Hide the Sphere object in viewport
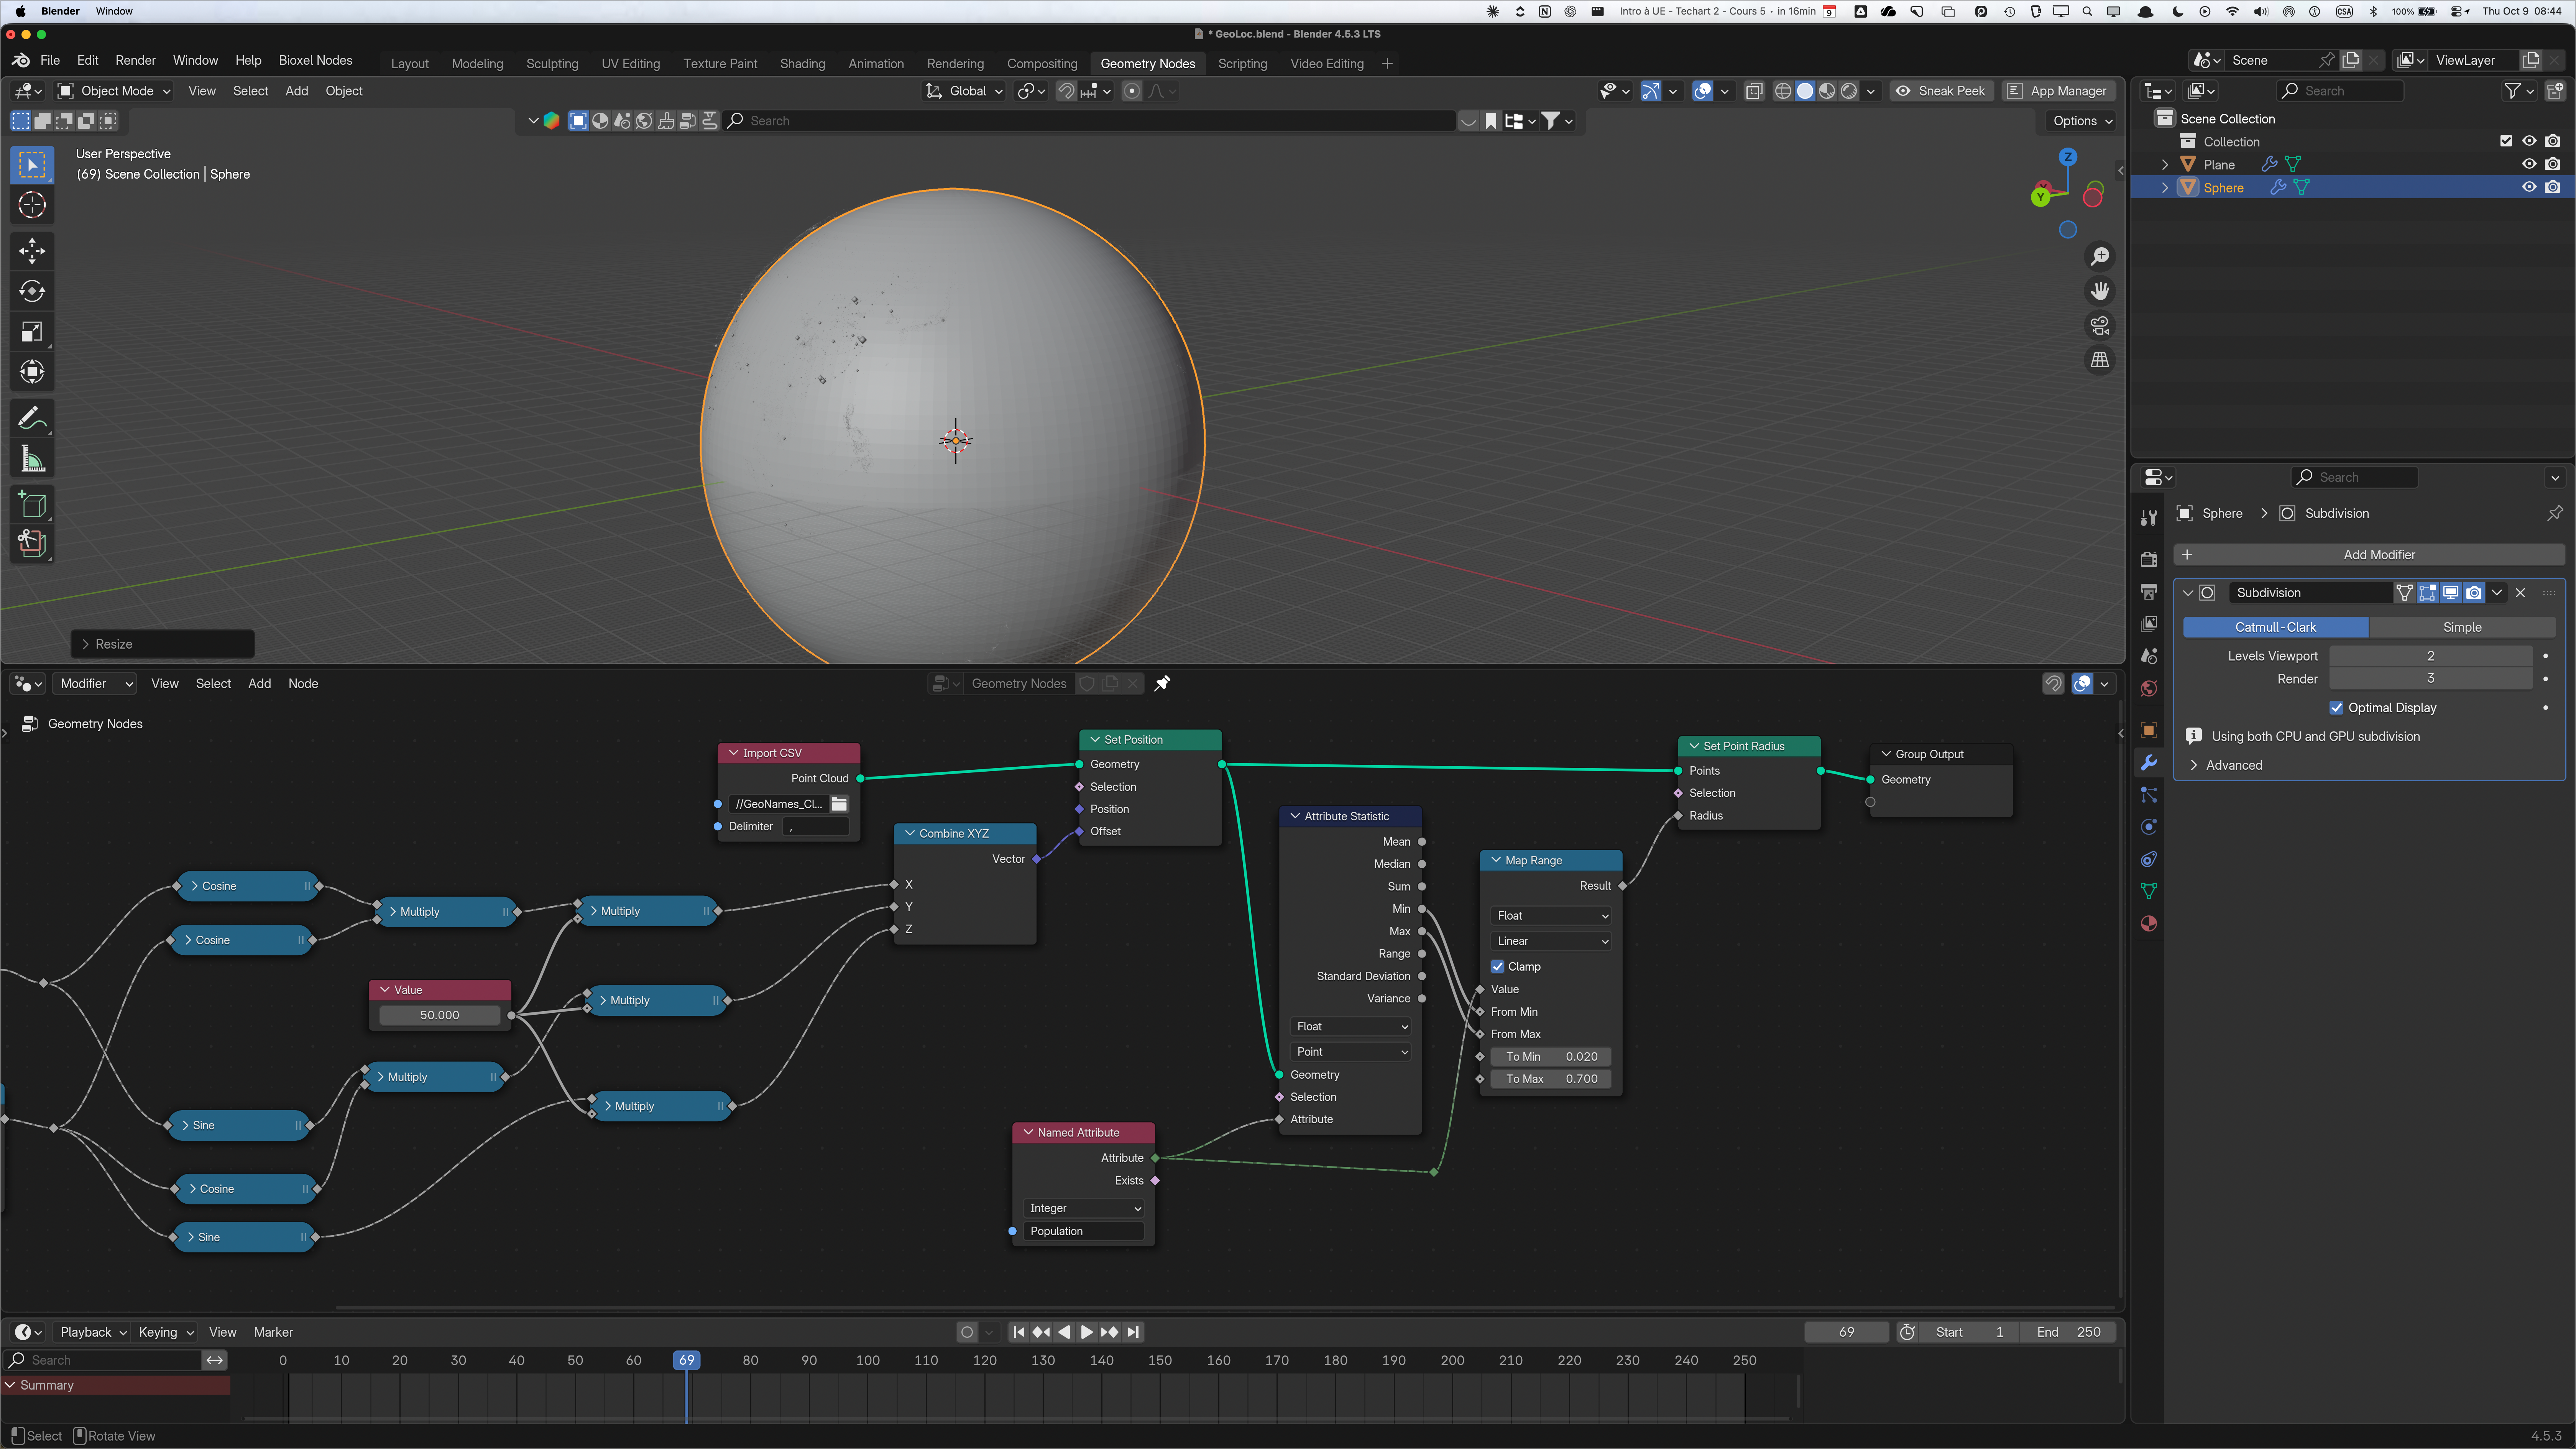Image resolution: width=2576 pixels, height=1449 pixels. (2529, 187)
